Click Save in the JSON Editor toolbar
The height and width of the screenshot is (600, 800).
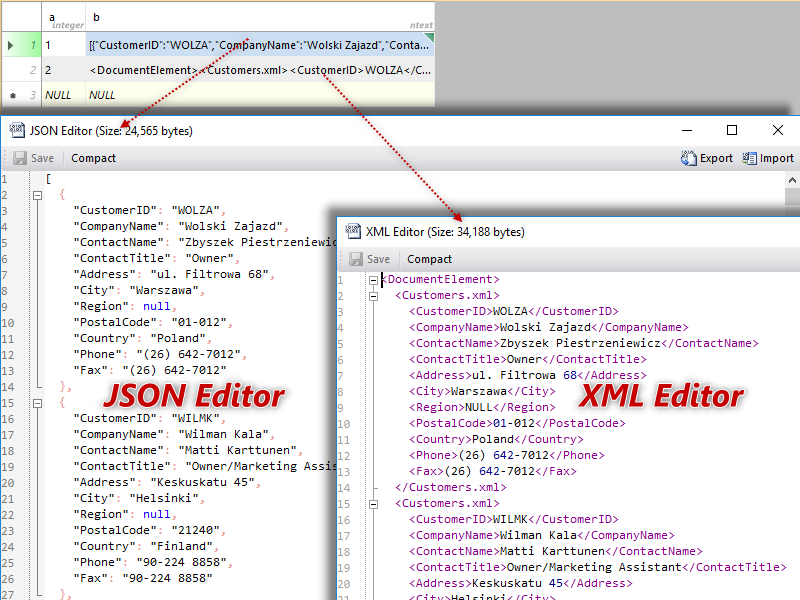pos(34,158)
